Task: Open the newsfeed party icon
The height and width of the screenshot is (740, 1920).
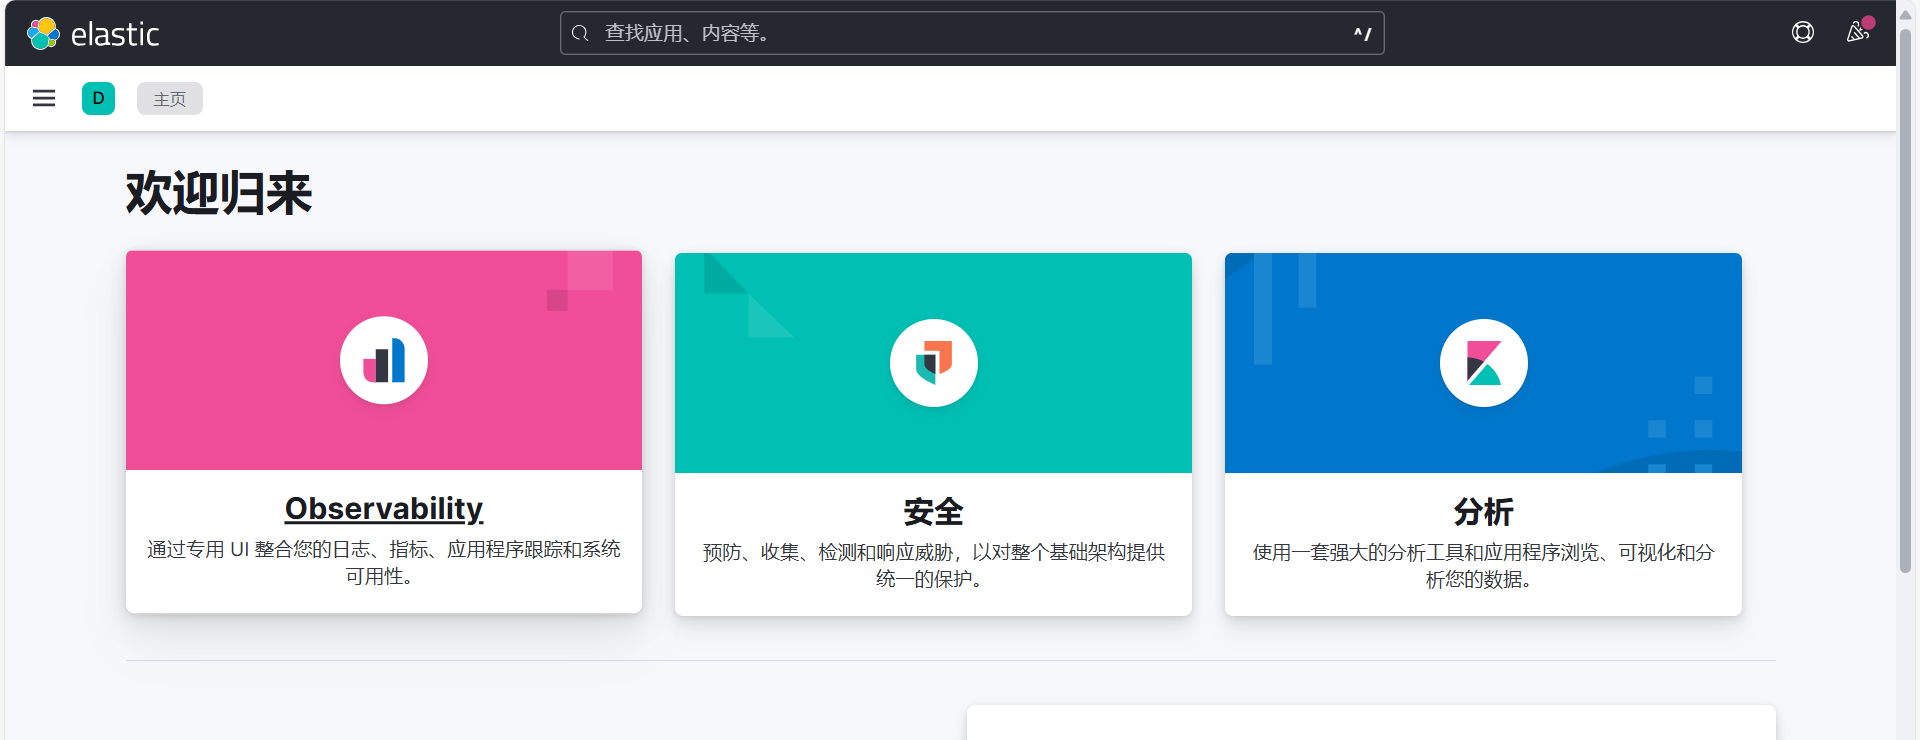Action: tap(1858, 32)
